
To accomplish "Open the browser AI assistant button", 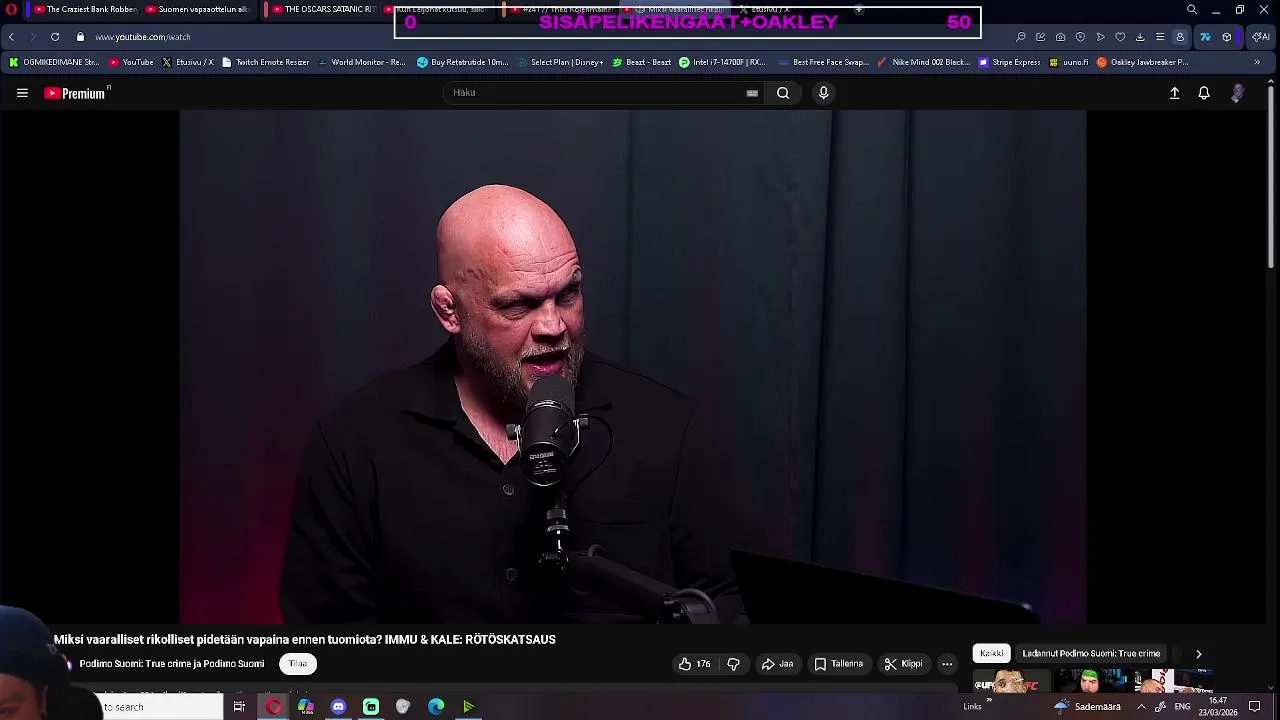I will (x=1260, y=37).
